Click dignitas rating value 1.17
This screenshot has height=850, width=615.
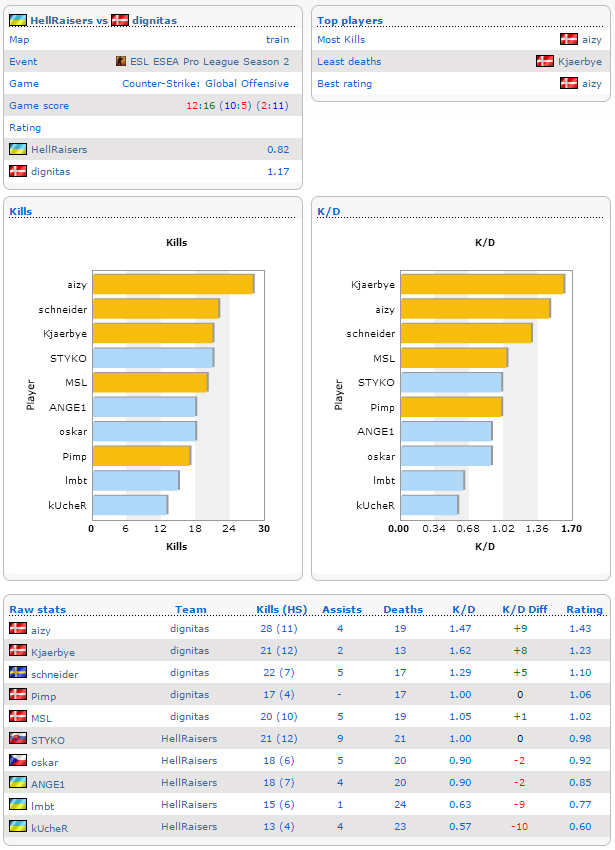(278, 171)
